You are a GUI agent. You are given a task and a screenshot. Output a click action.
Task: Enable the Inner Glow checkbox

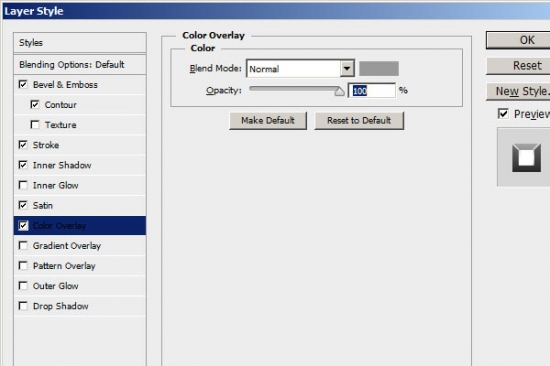(x=23, y=185)
